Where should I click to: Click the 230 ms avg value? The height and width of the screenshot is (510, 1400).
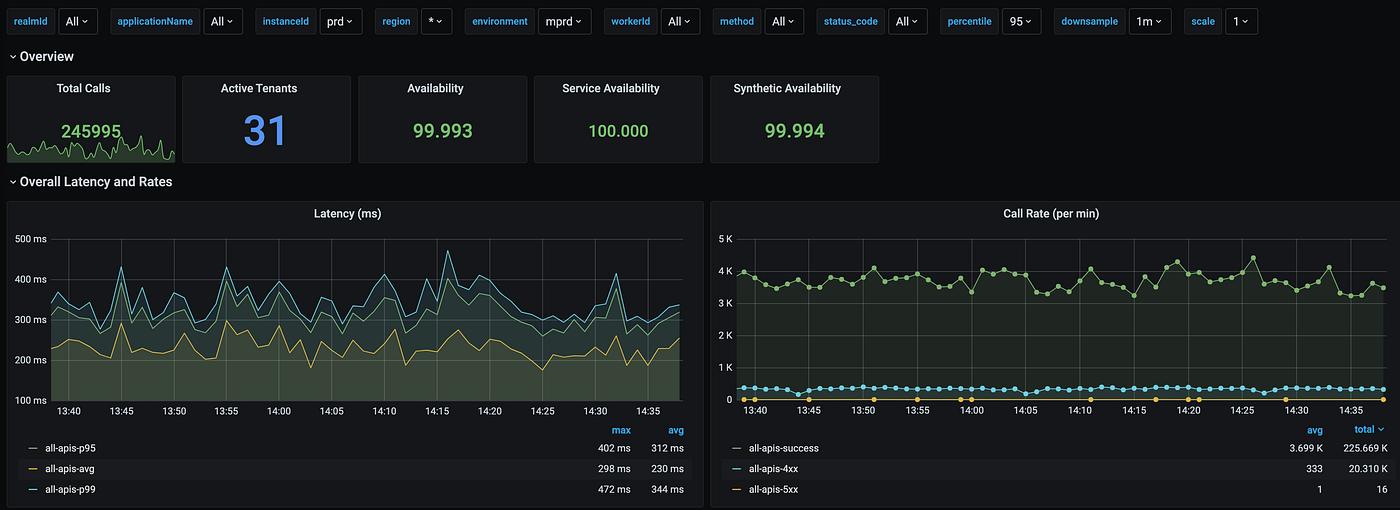(669, 469)
